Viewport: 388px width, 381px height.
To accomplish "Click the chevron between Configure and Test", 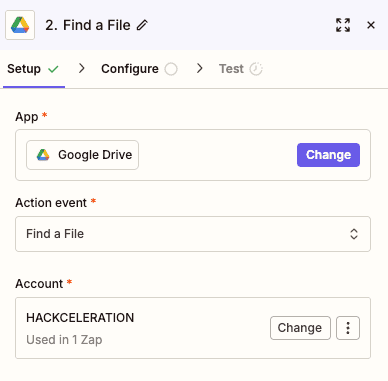I will click(199, 68).
